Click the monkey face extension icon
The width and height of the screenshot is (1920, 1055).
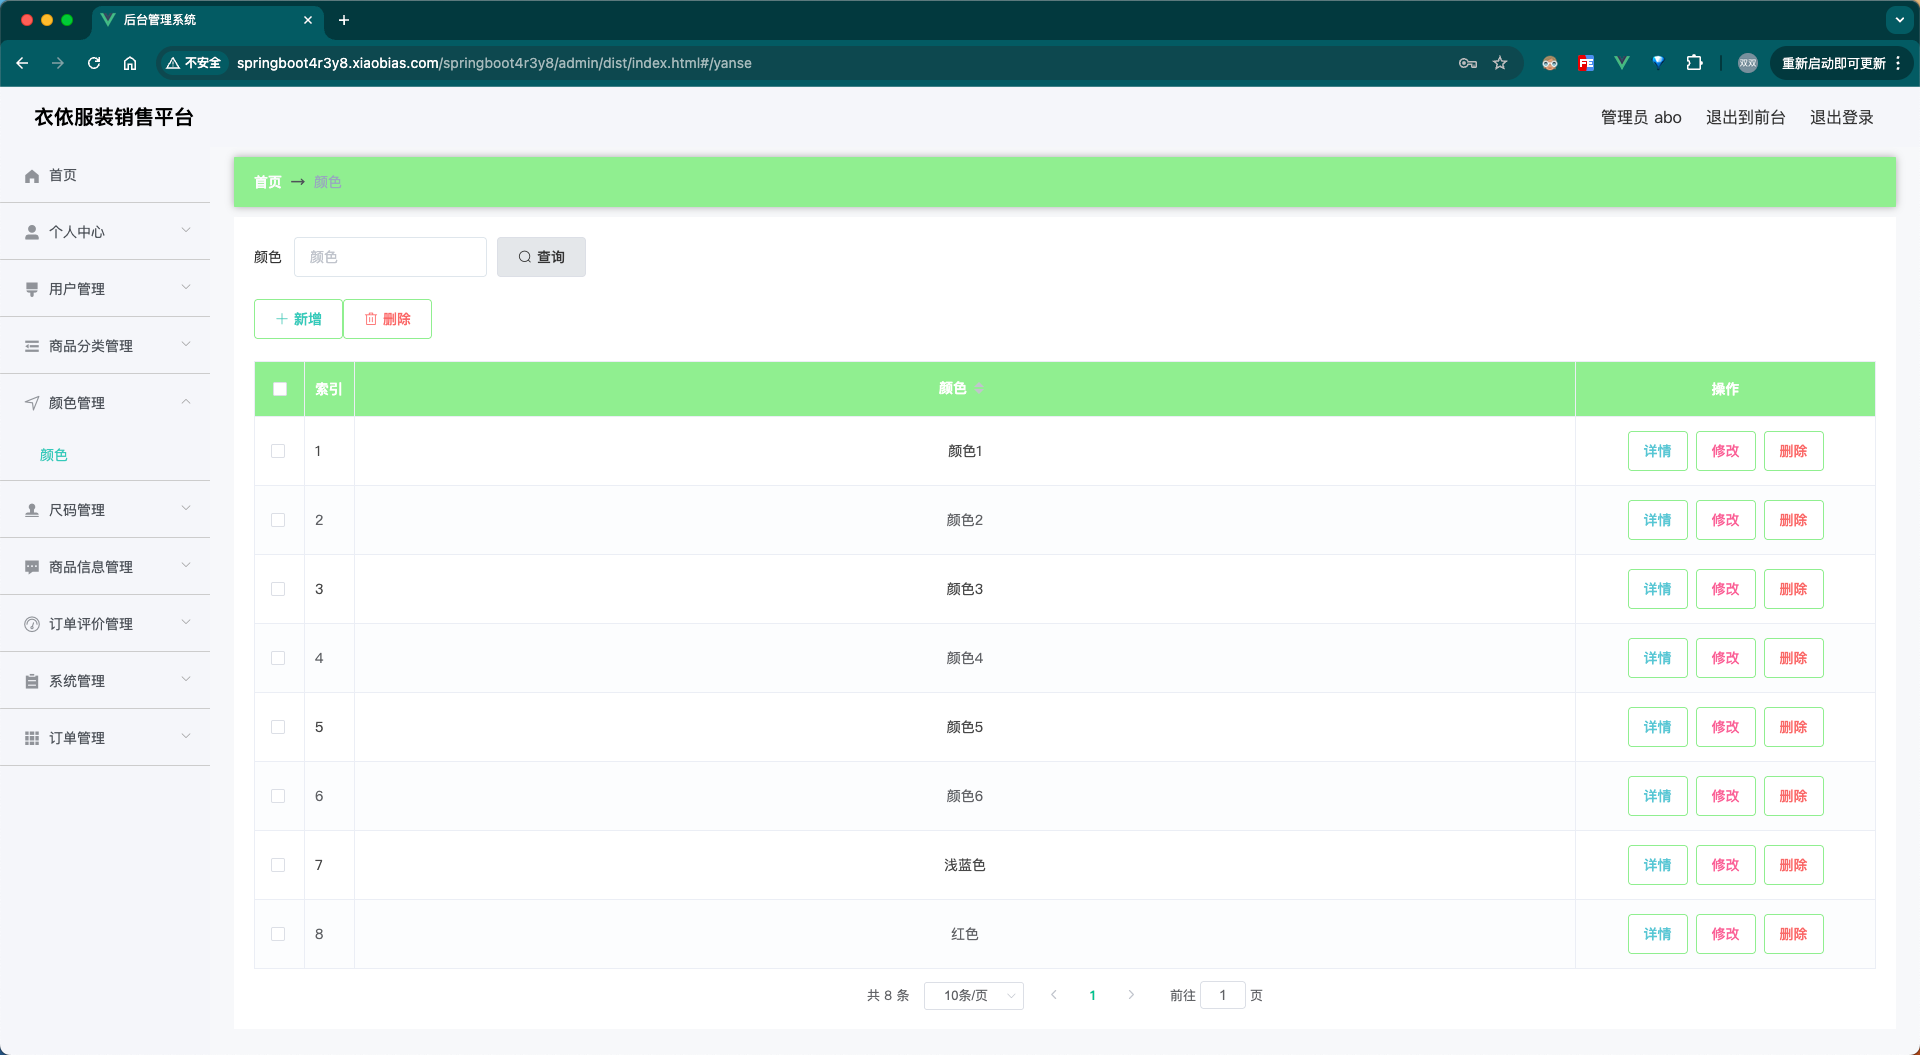click(1550, 63)
